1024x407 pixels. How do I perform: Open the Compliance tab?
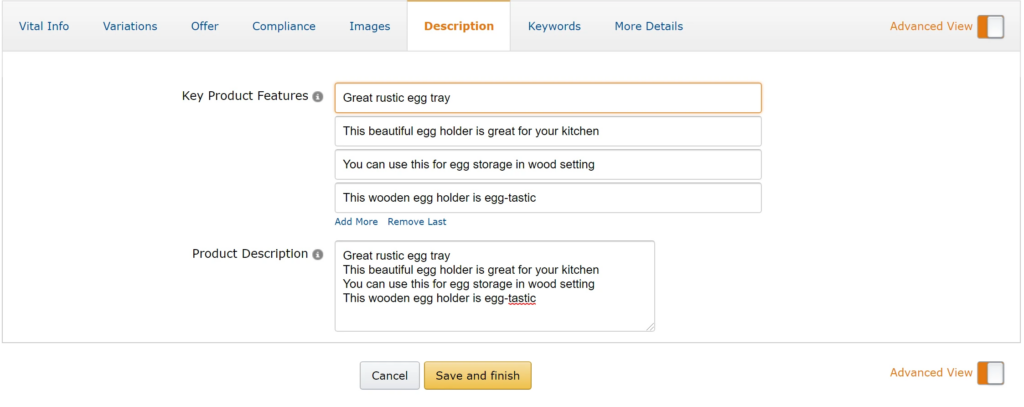284,26
